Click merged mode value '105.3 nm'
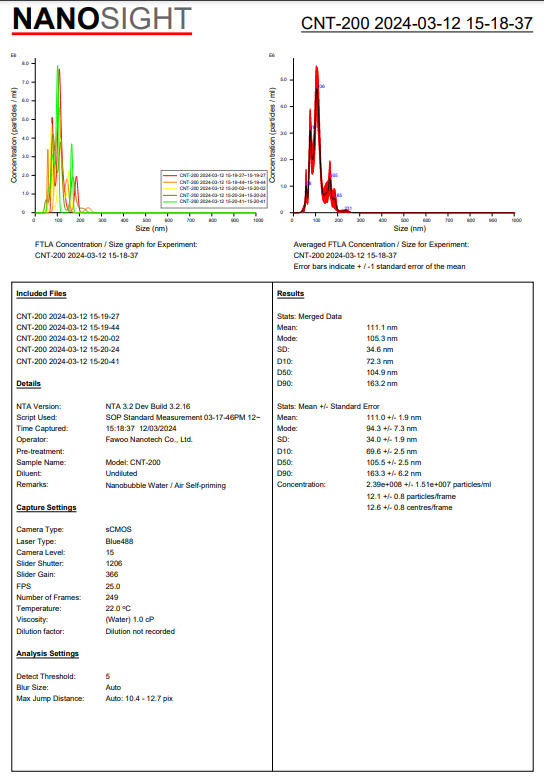Image resolution: width=544 pixels, height=783 pixels. pos(382,338)
